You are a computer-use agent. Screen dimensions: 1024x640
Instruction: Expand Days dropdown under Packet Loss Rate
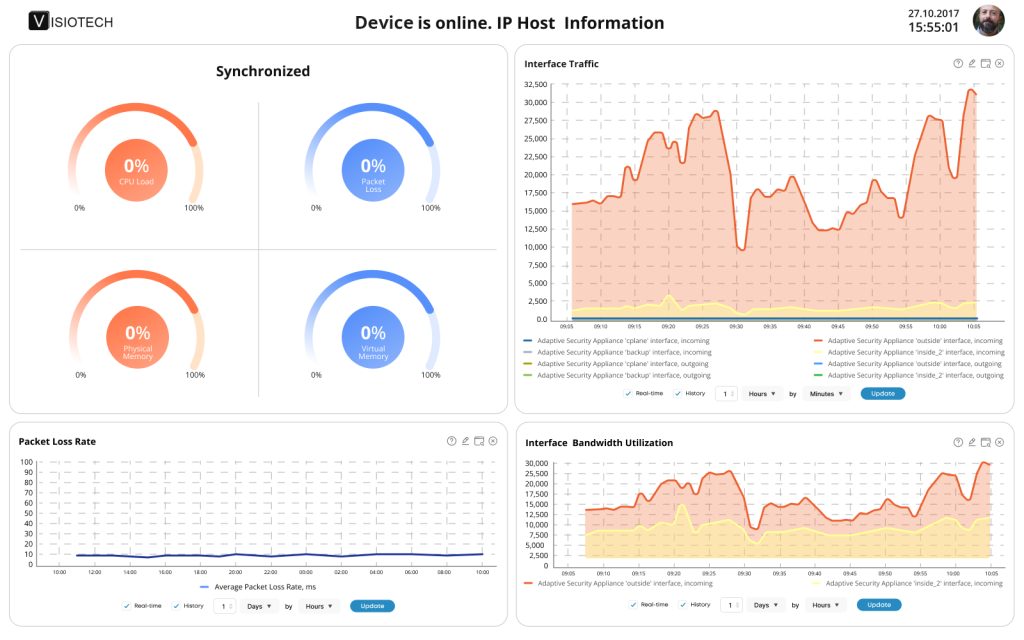tap(258, 606)
